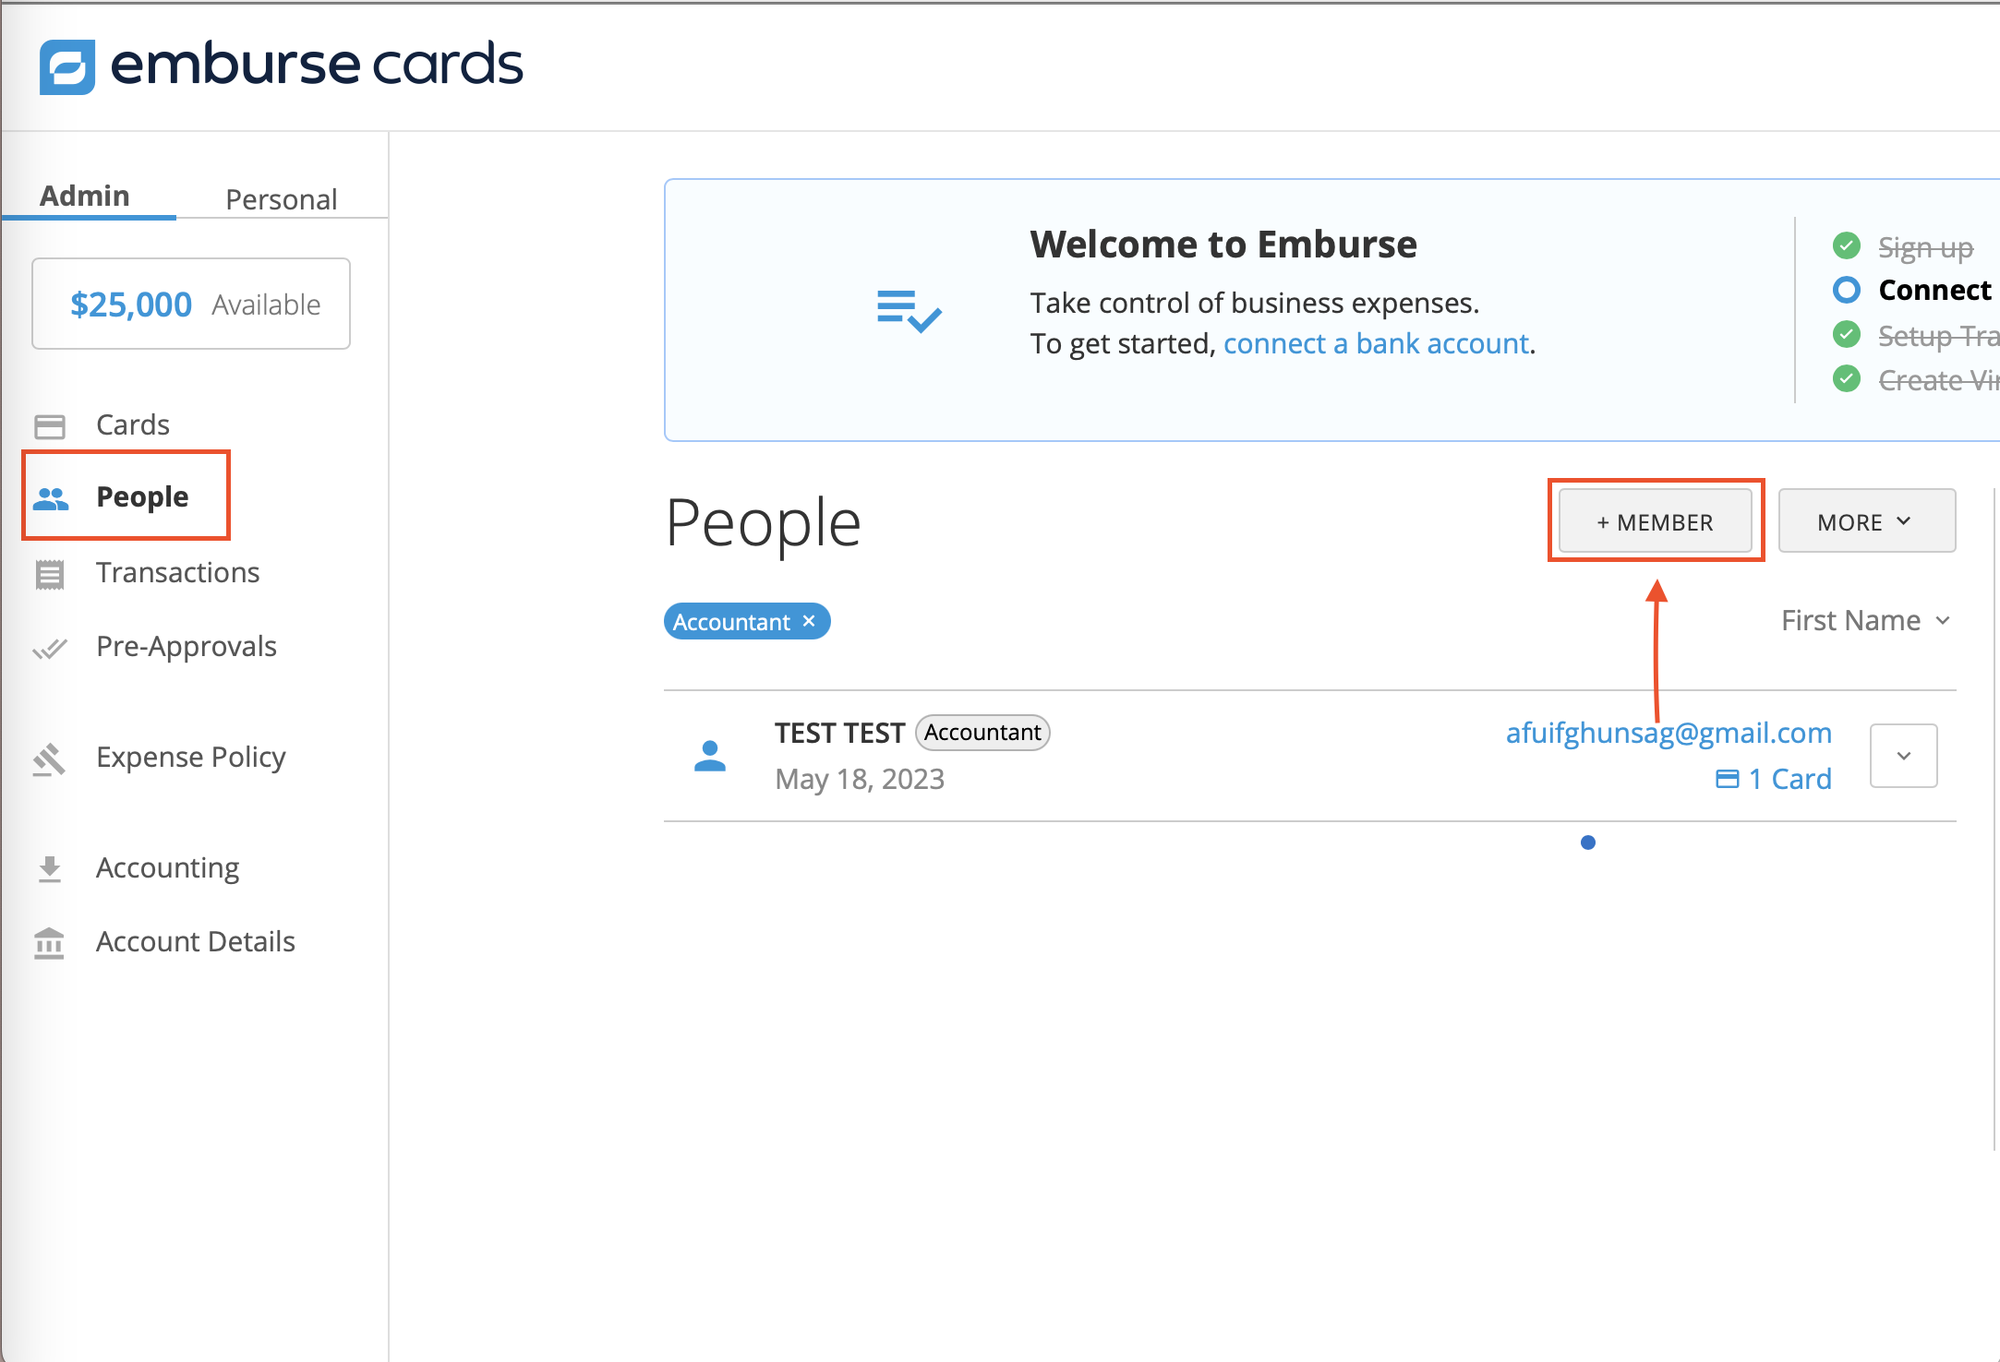The height and width of the screenshot is (1362, 2000).
Task: Click the Setup Transfers completed checkmark
Action: (1846, 335)
